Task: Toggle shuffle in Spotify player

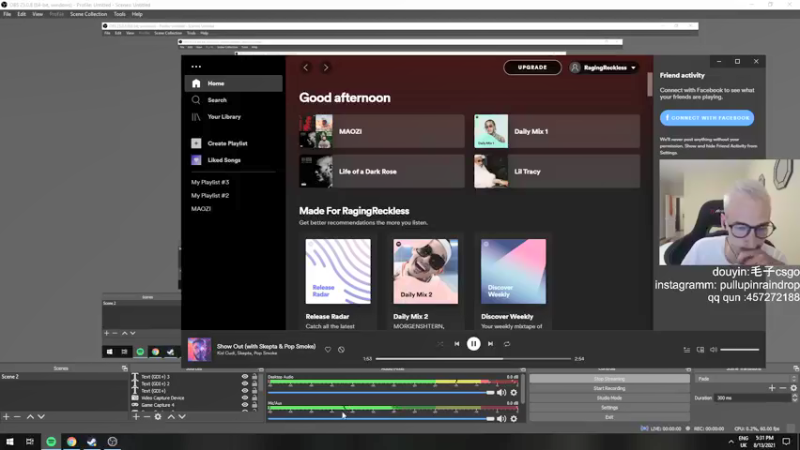Action: 440,344
